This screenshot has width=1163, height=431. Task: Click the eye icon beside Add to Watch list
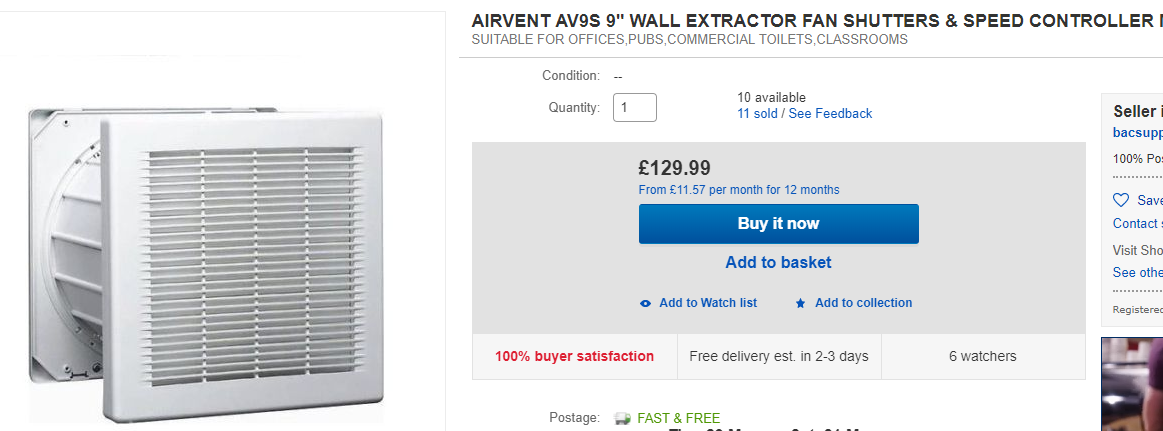[x=646, y=303]
